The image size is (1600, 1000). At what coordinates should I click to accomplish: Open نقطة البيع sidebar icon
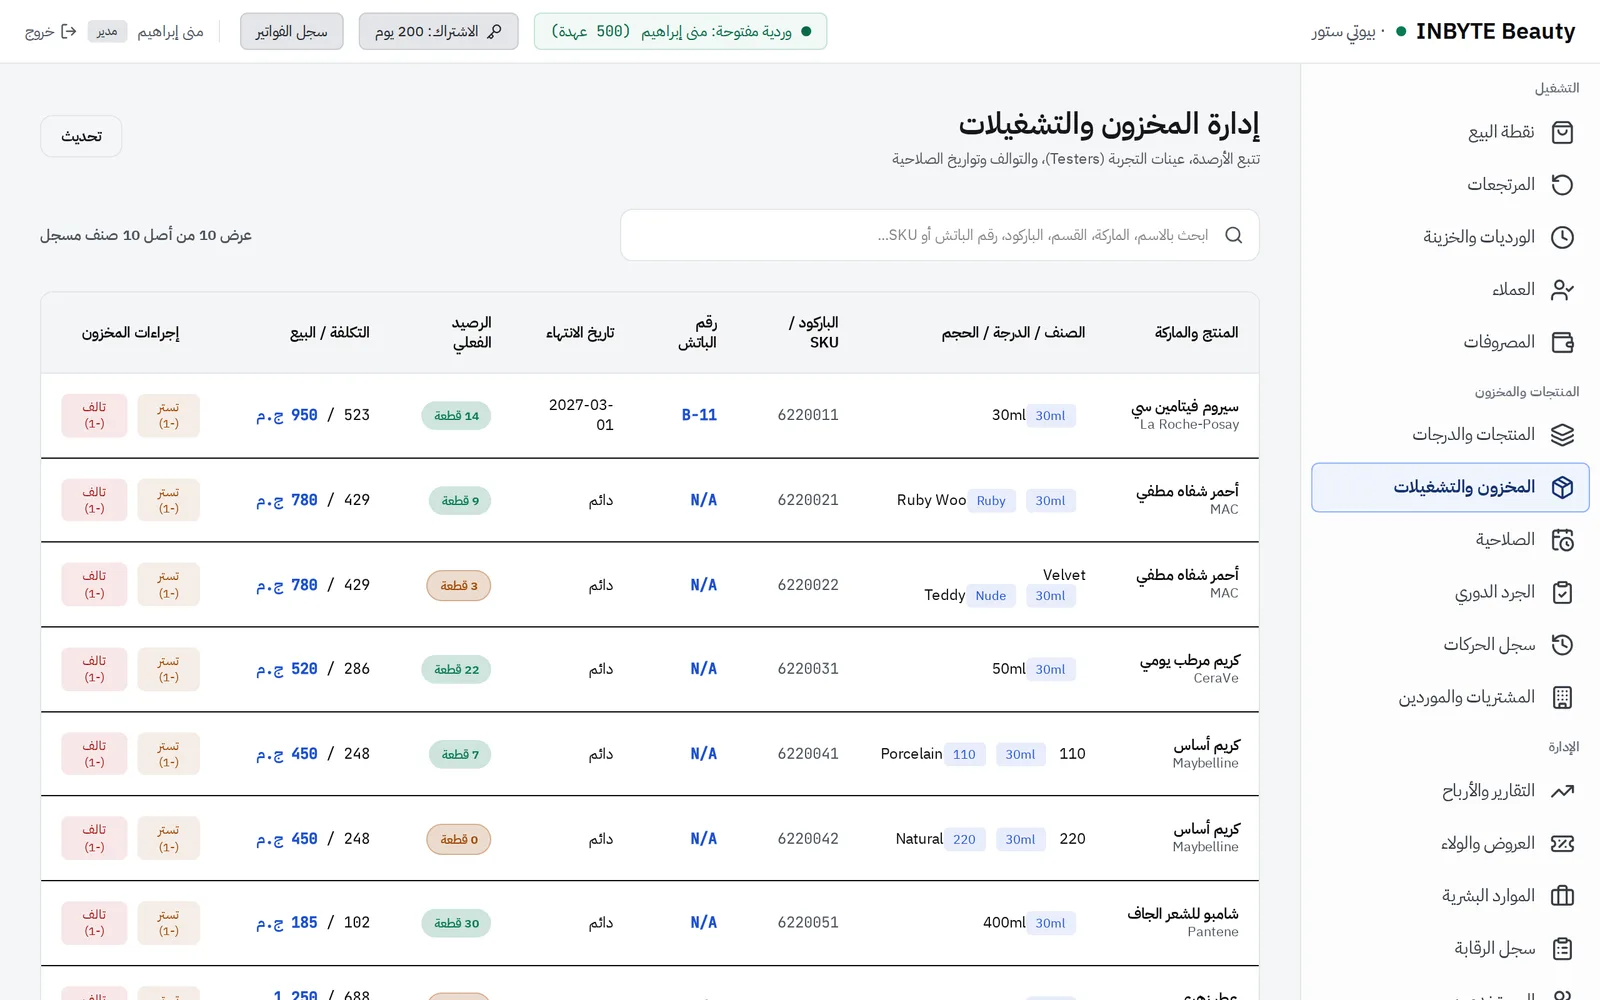click(x=1562, y=132)
